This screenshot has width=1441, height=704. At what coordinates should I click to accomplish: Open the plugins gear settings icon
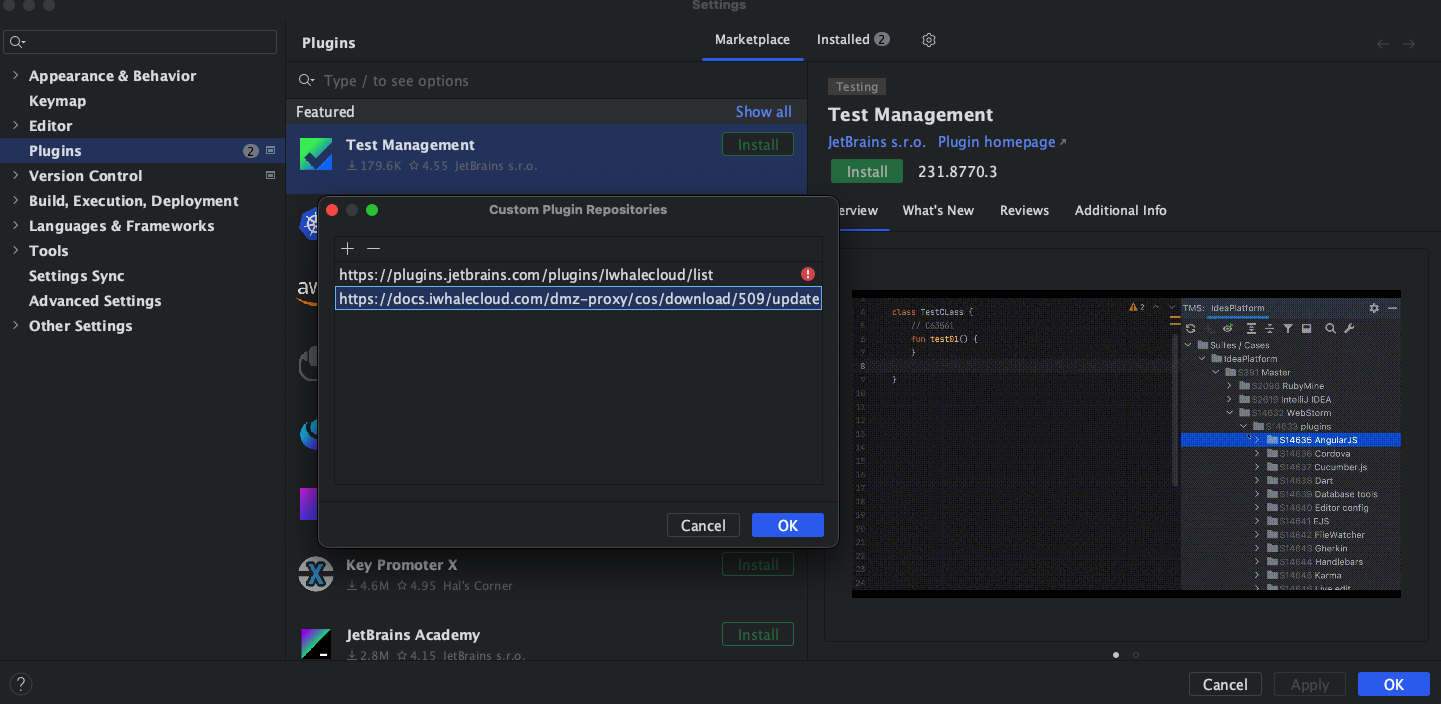(929, 40)
